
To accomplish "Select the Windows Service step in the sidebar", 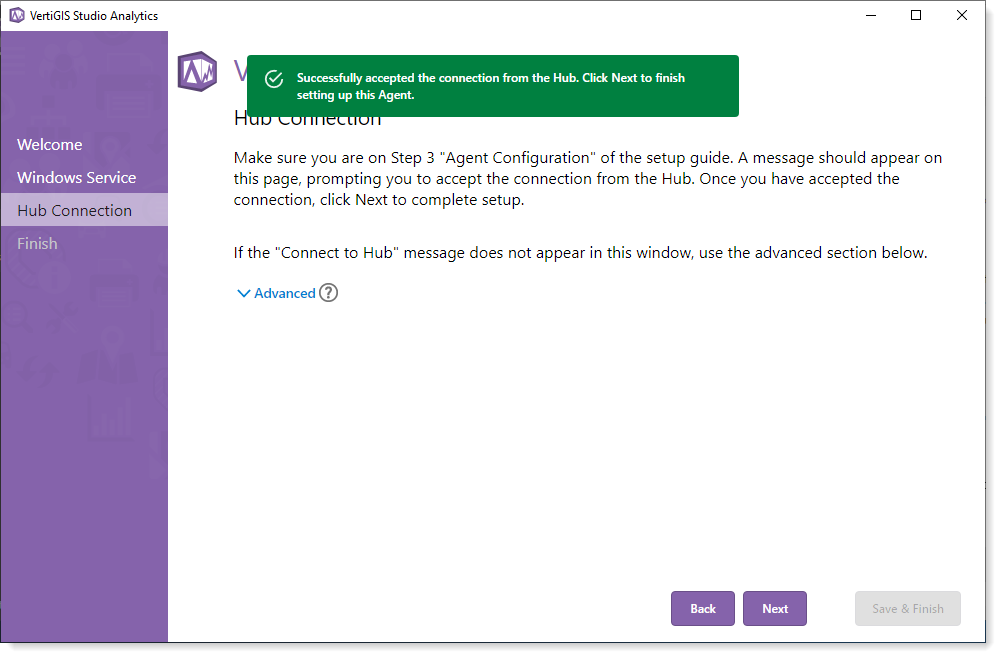I will coord(76,178).
